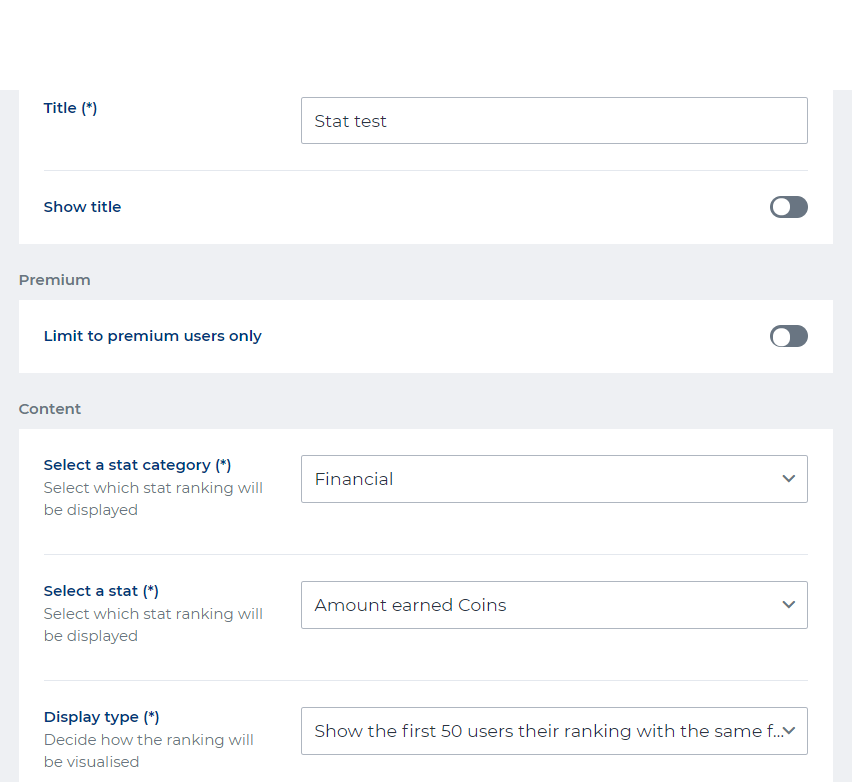Click the "Limit to premium users only" label

[x=152, y=336]
